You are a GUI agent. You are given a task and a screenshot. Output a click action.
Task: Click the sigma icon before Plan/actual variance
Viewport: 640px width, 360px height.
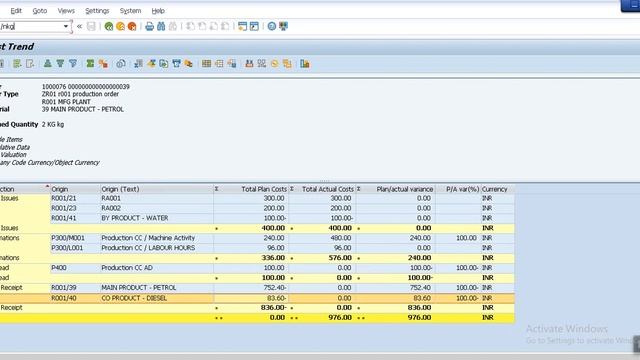coord(358,189)
